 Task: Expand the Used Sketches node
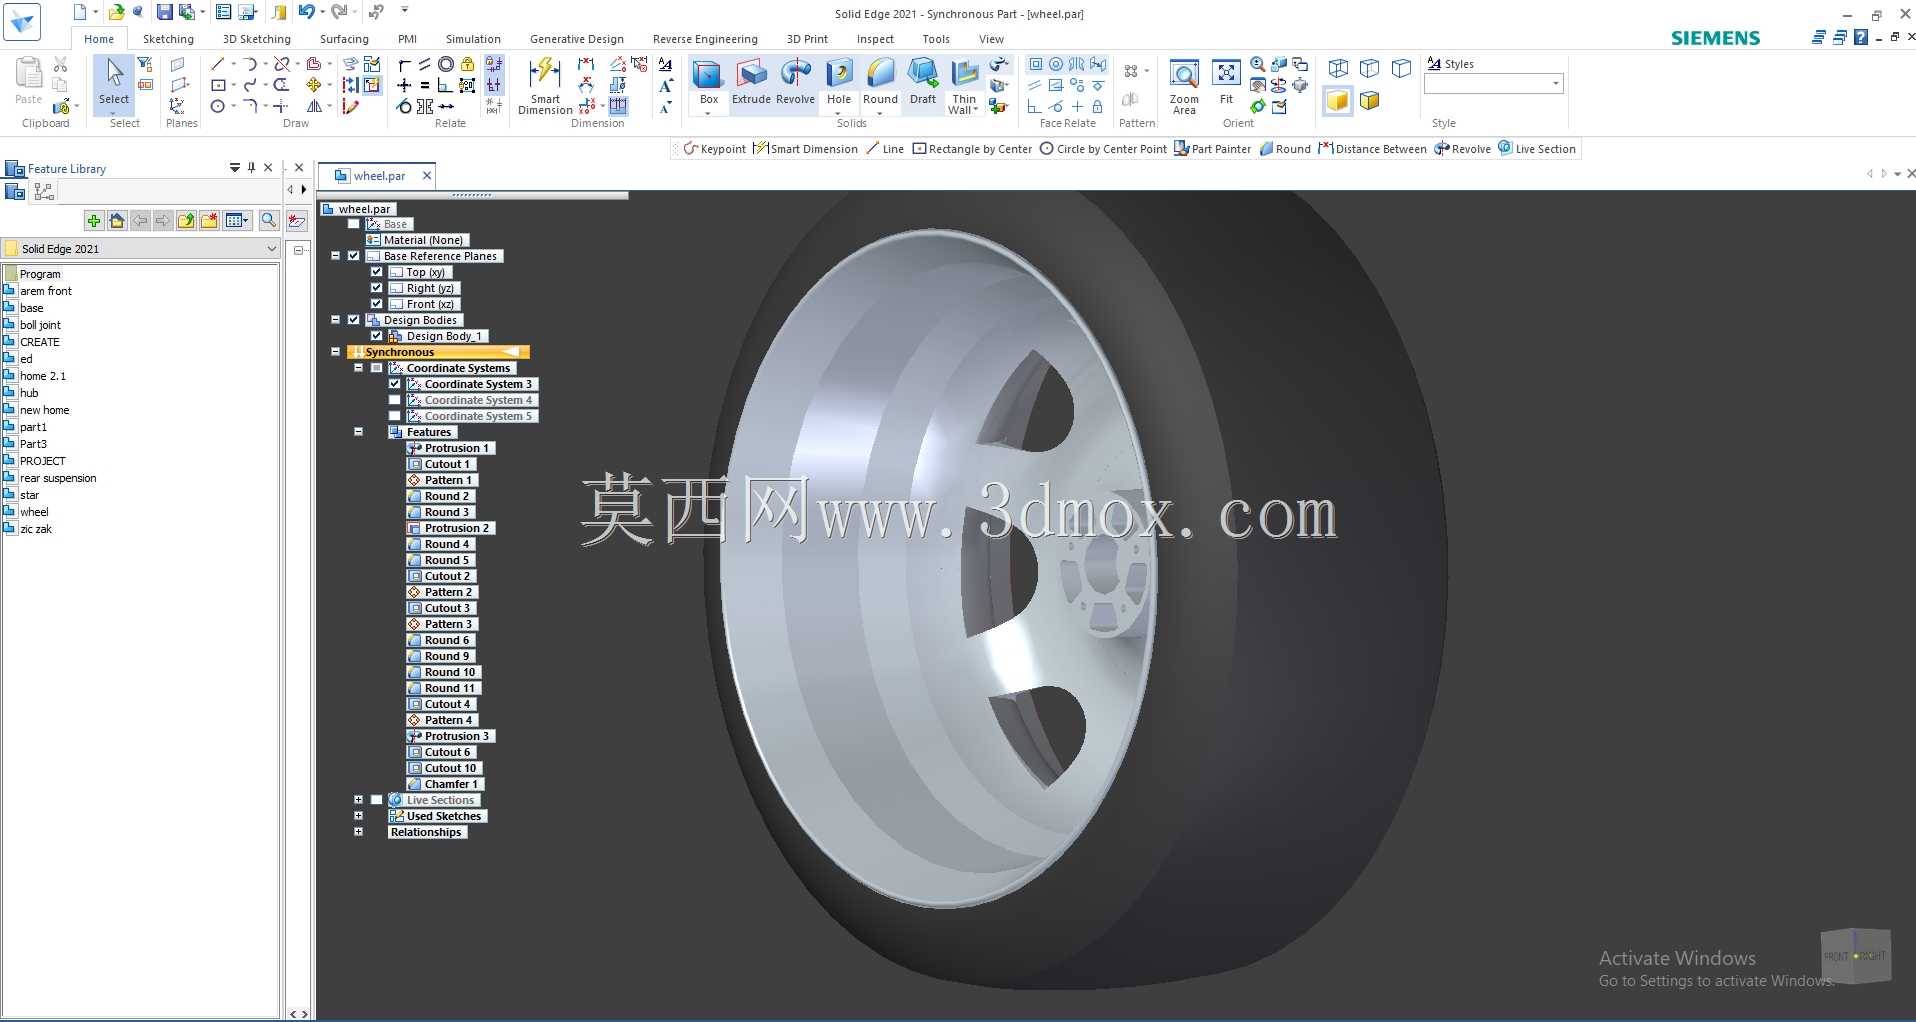358,816
